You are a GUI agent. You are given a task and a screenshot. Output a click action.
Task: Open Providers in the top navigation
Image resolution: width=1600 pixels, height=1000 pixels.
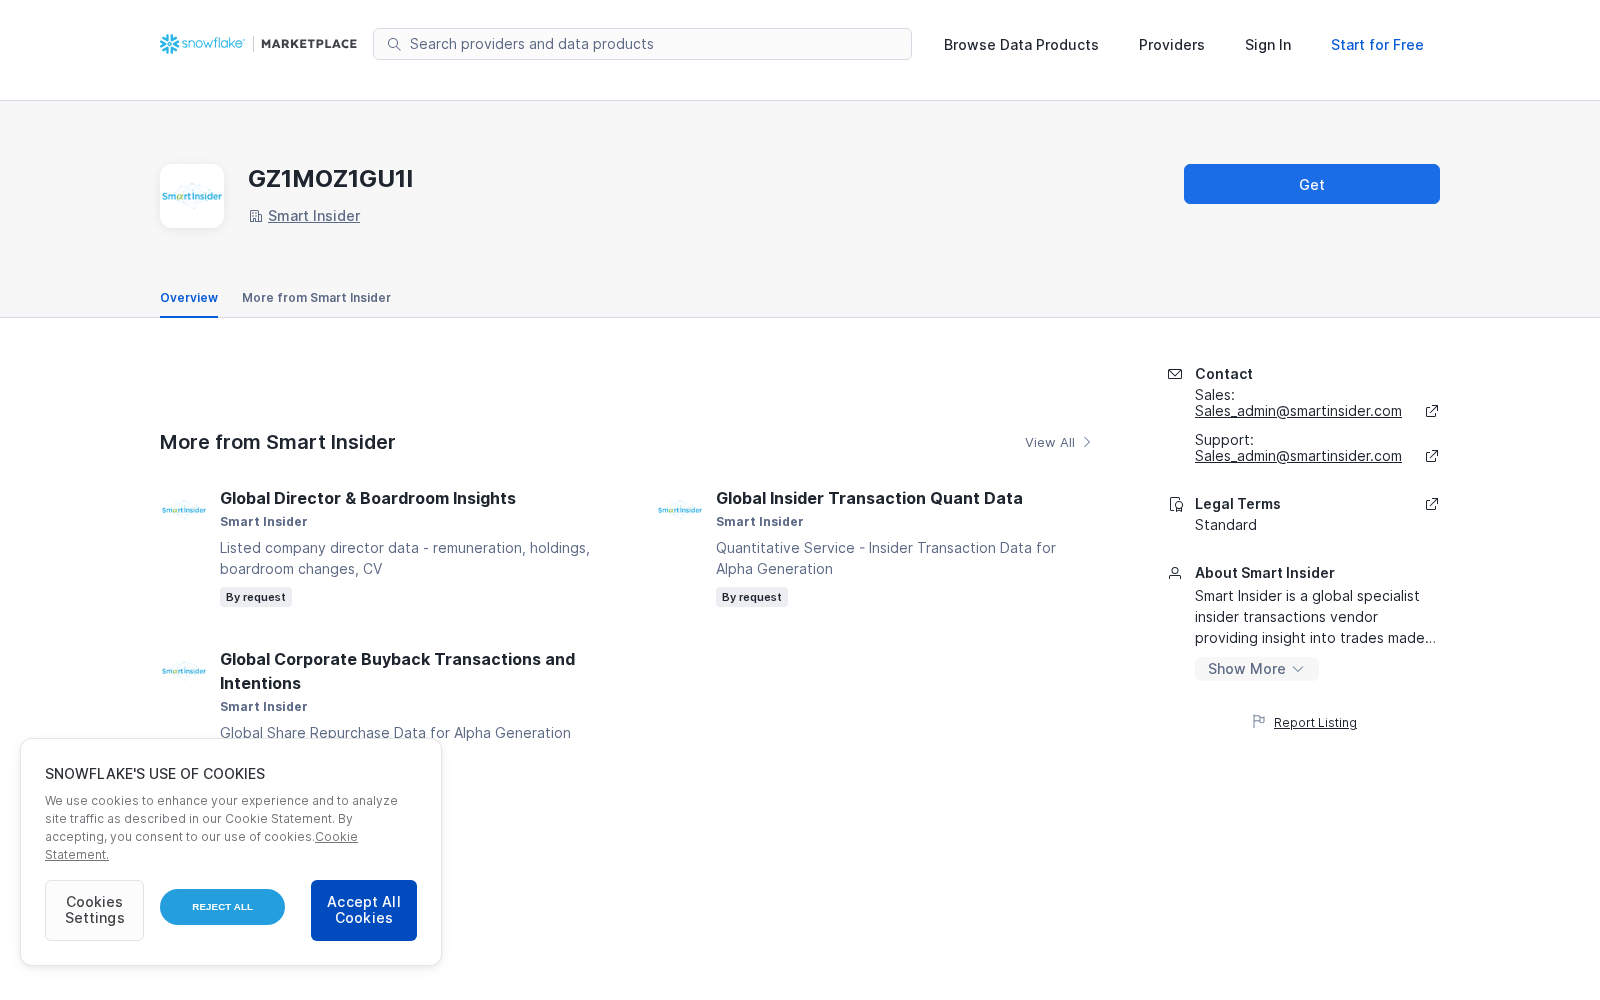1172,45
